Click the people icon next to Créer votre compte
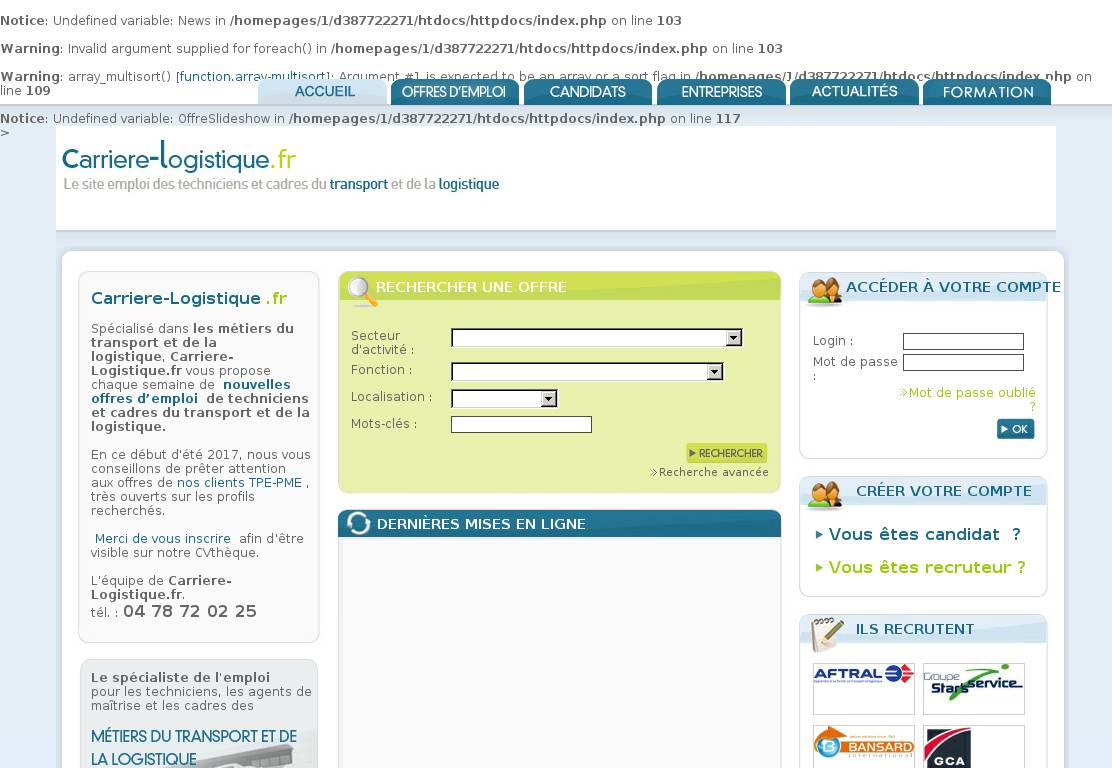 [825, 494]
